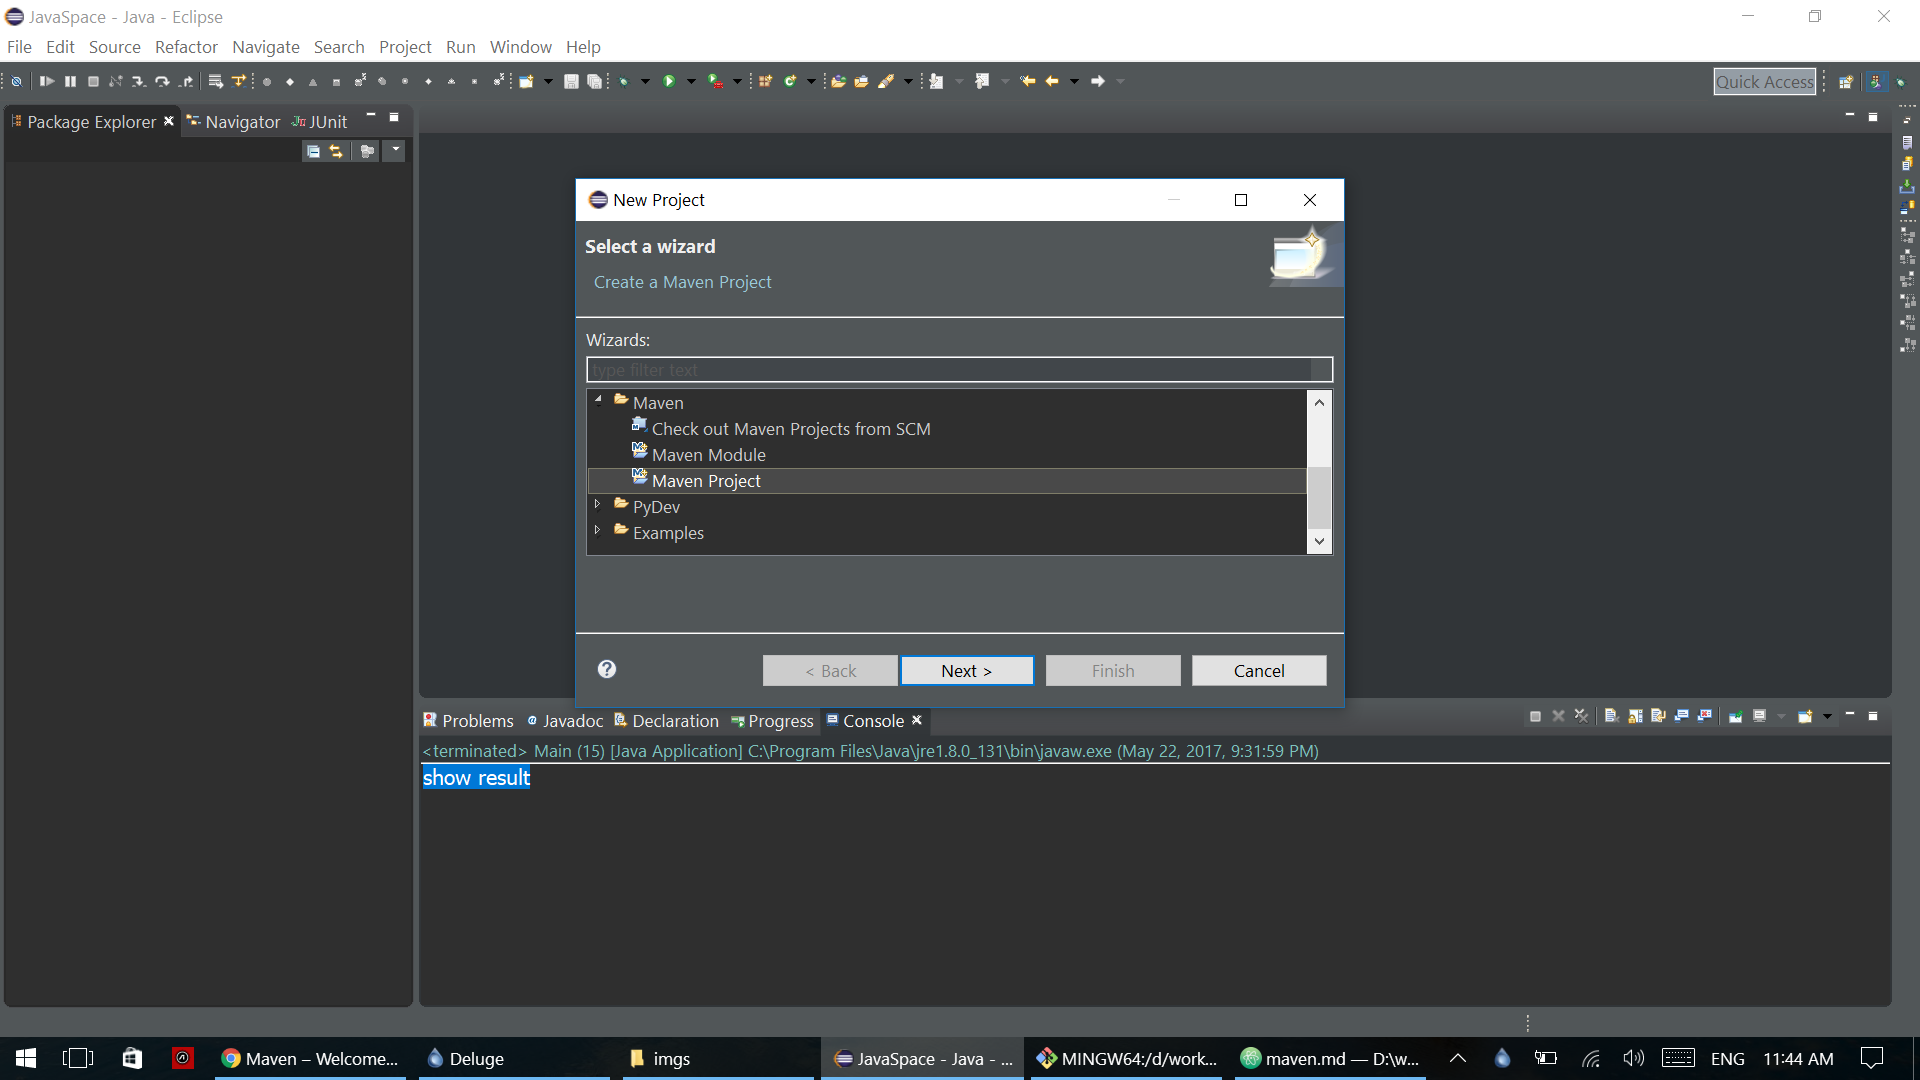Image resolution: width=1920 pixels, height=1080 pixels.
Task: Collapse the Maven folder in wizard tree
Action: (x=598, y=400)
